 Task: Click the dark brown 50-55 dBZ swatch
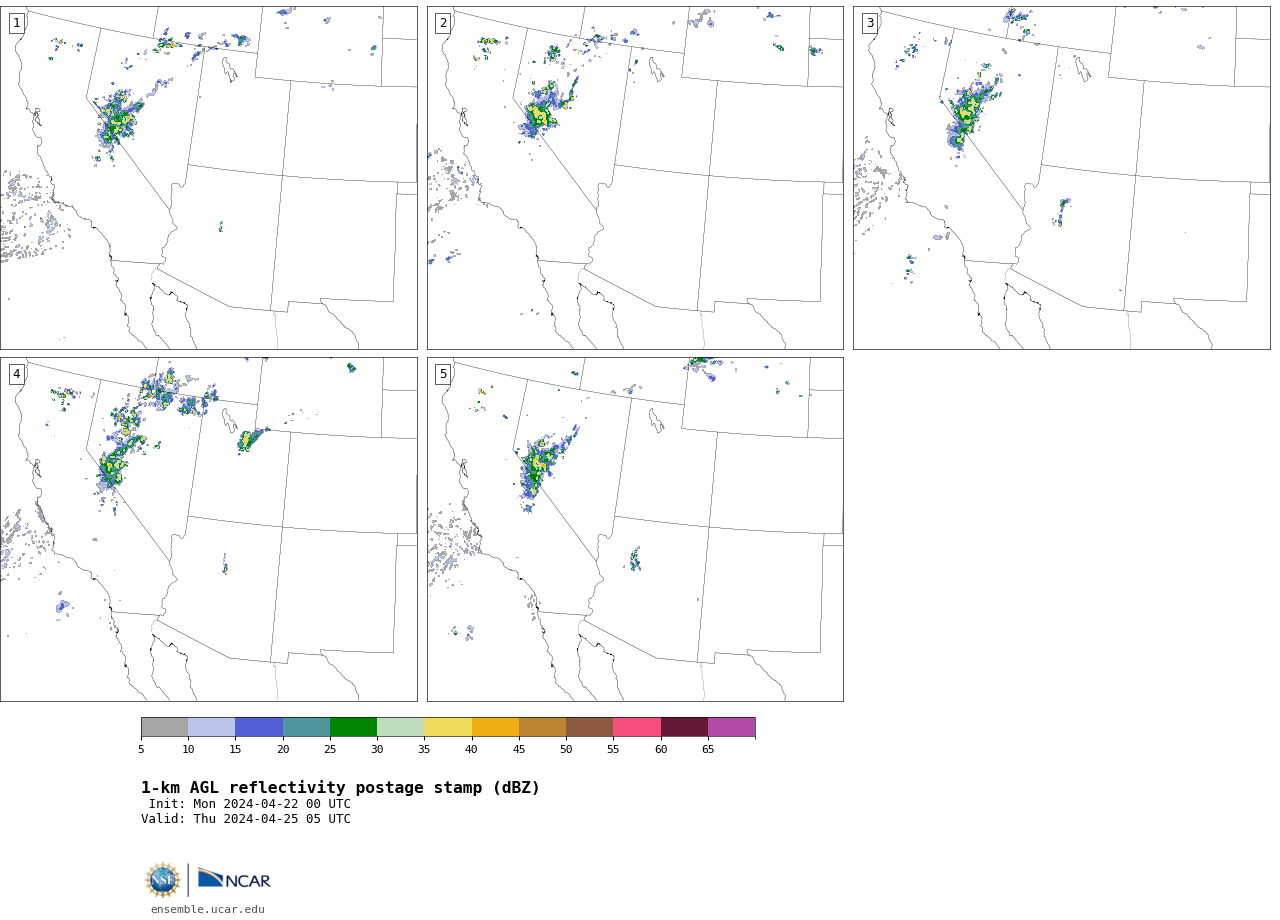pyautogui.click(x=590, y=727)
